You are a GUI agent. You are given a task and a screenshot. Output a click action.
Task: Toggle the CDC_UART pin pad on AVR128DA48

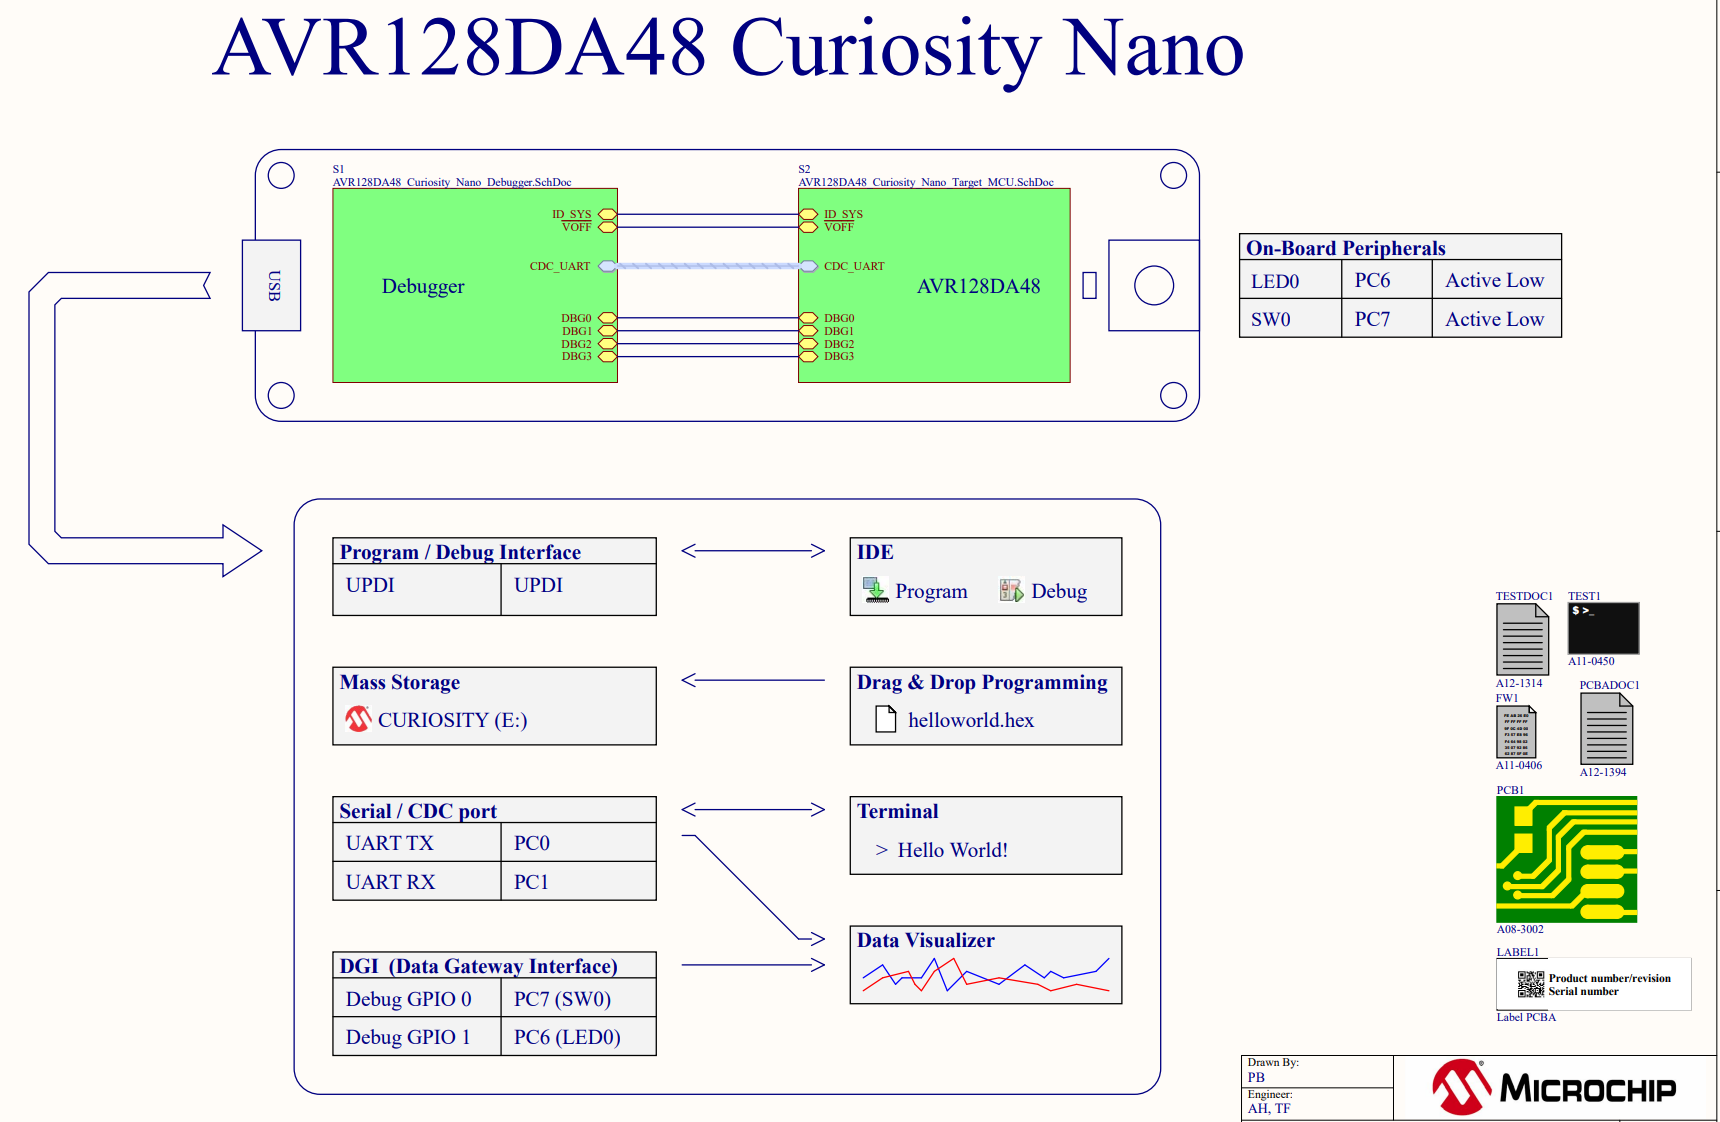point(808,266)
